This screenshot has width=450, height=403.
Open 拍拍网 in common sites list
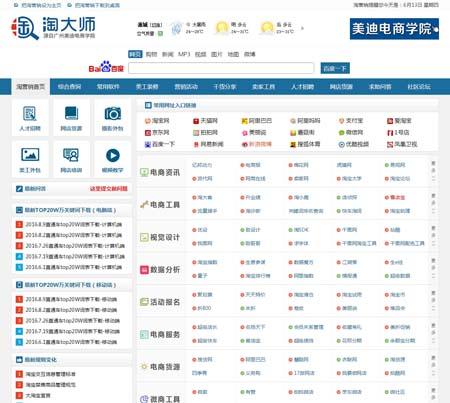point(205,132)
